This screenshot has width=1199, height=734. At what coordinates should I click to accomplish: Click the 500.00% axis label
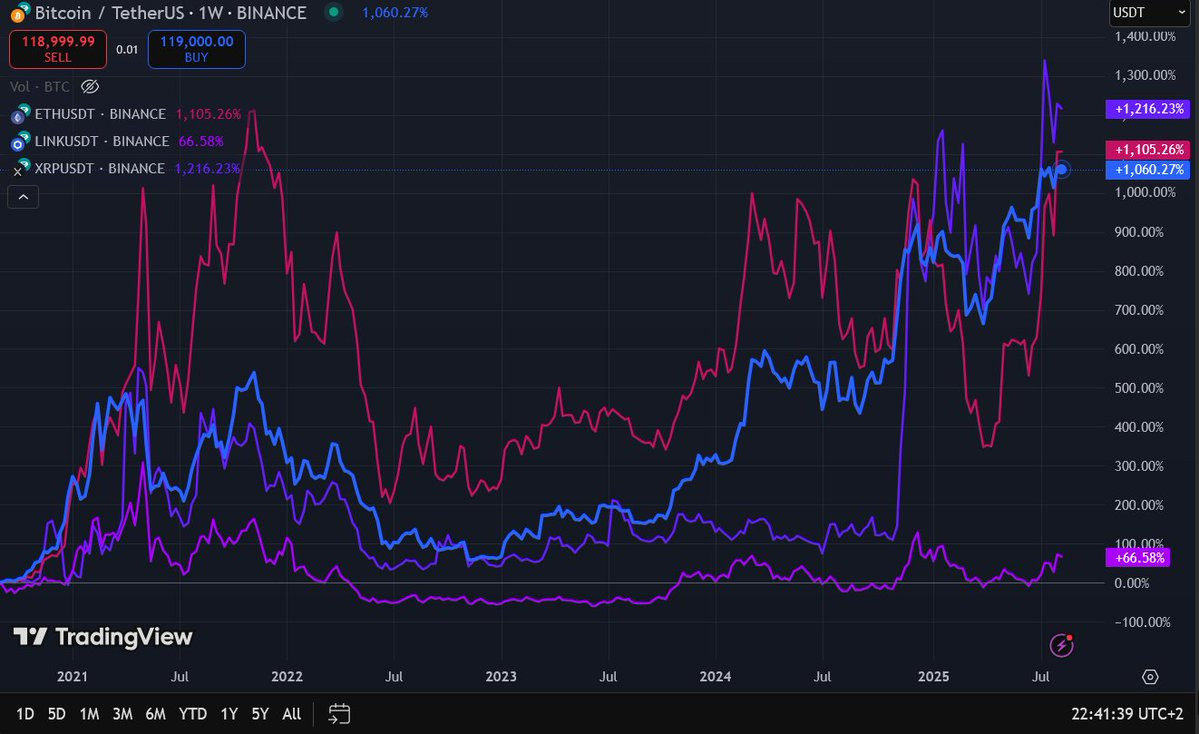[x=1139, y=388]
